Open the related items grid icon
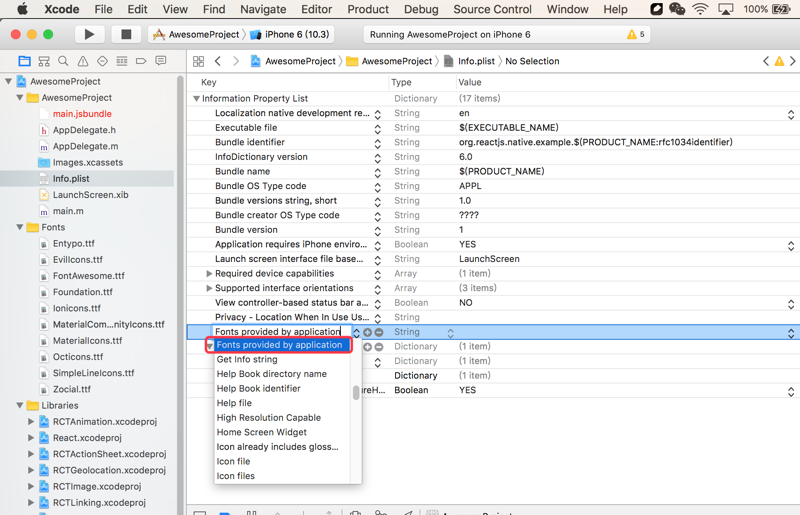The image size is (800, 515). pos(198,61)
